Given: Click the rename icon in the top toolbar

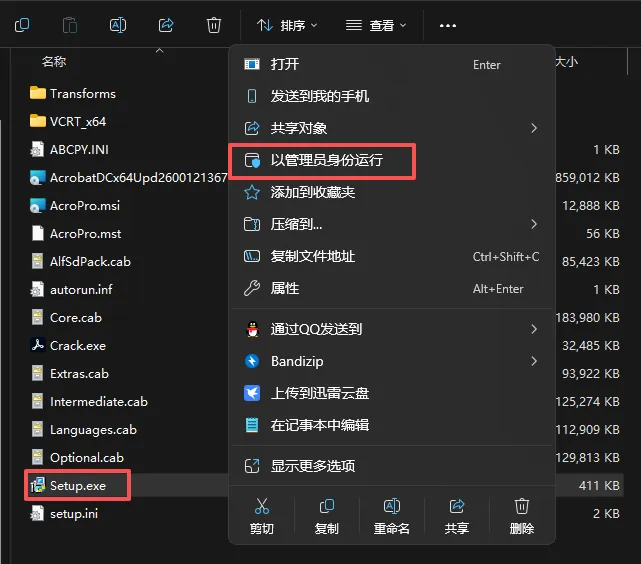Looking at the screenshot, I should pyautogui.click(x=118, y=25).
